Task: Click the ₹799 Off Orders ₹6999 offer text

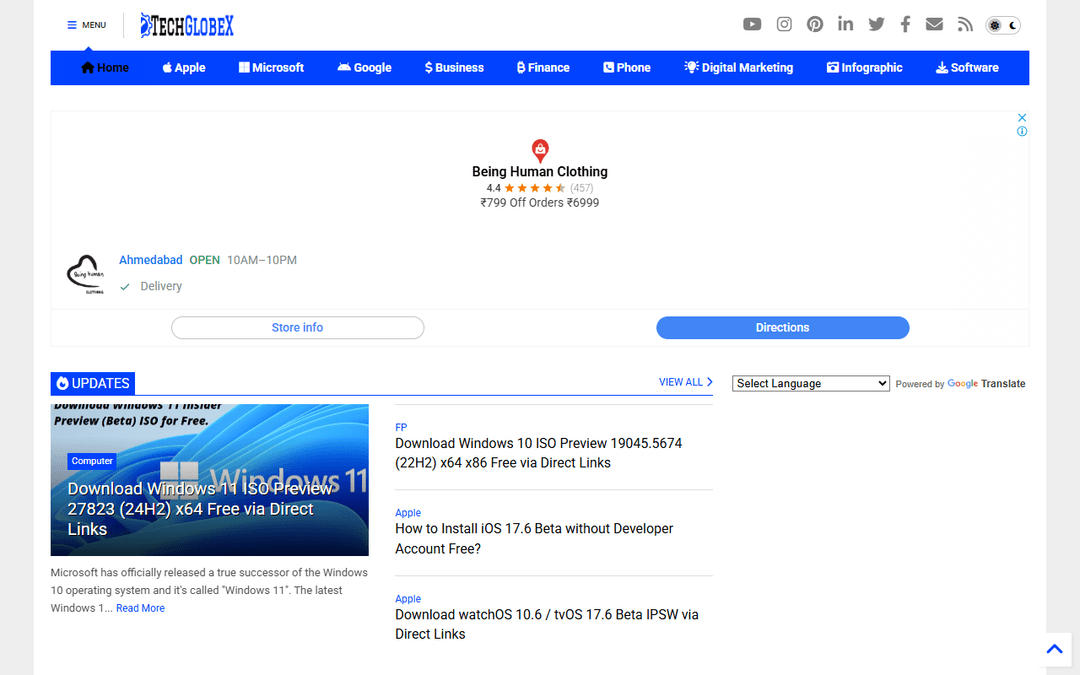Action: [x=540, y=202]
